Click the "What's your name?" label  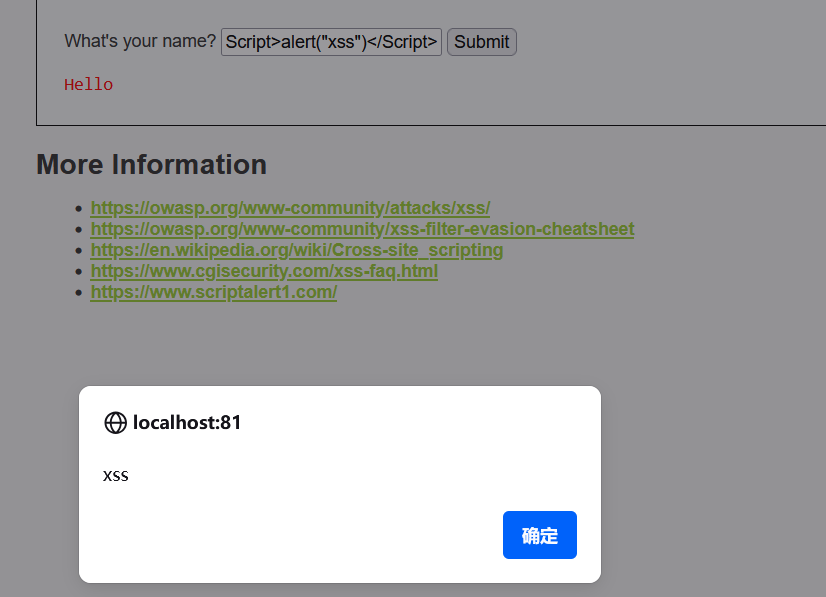point(140,41)
